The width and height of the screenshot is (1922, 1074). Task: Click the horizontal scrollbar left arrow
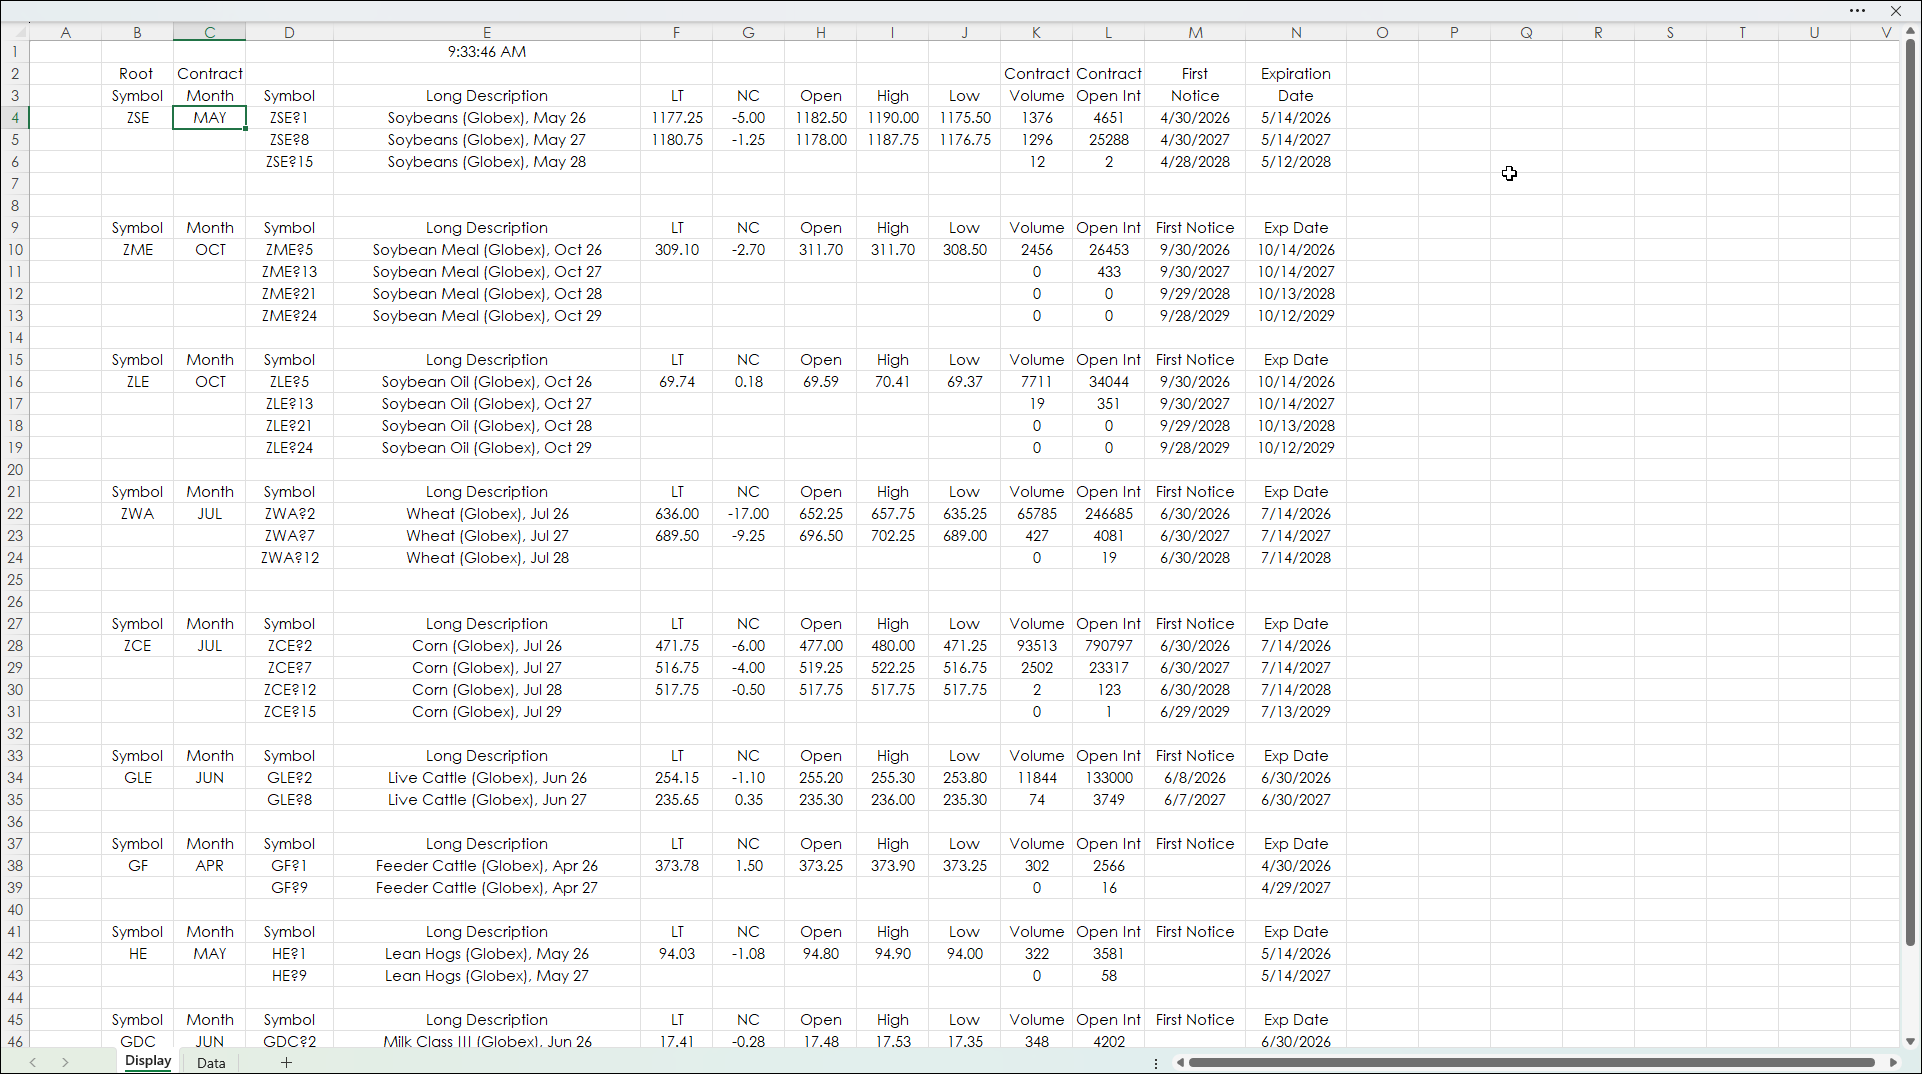point(1180,1062)
